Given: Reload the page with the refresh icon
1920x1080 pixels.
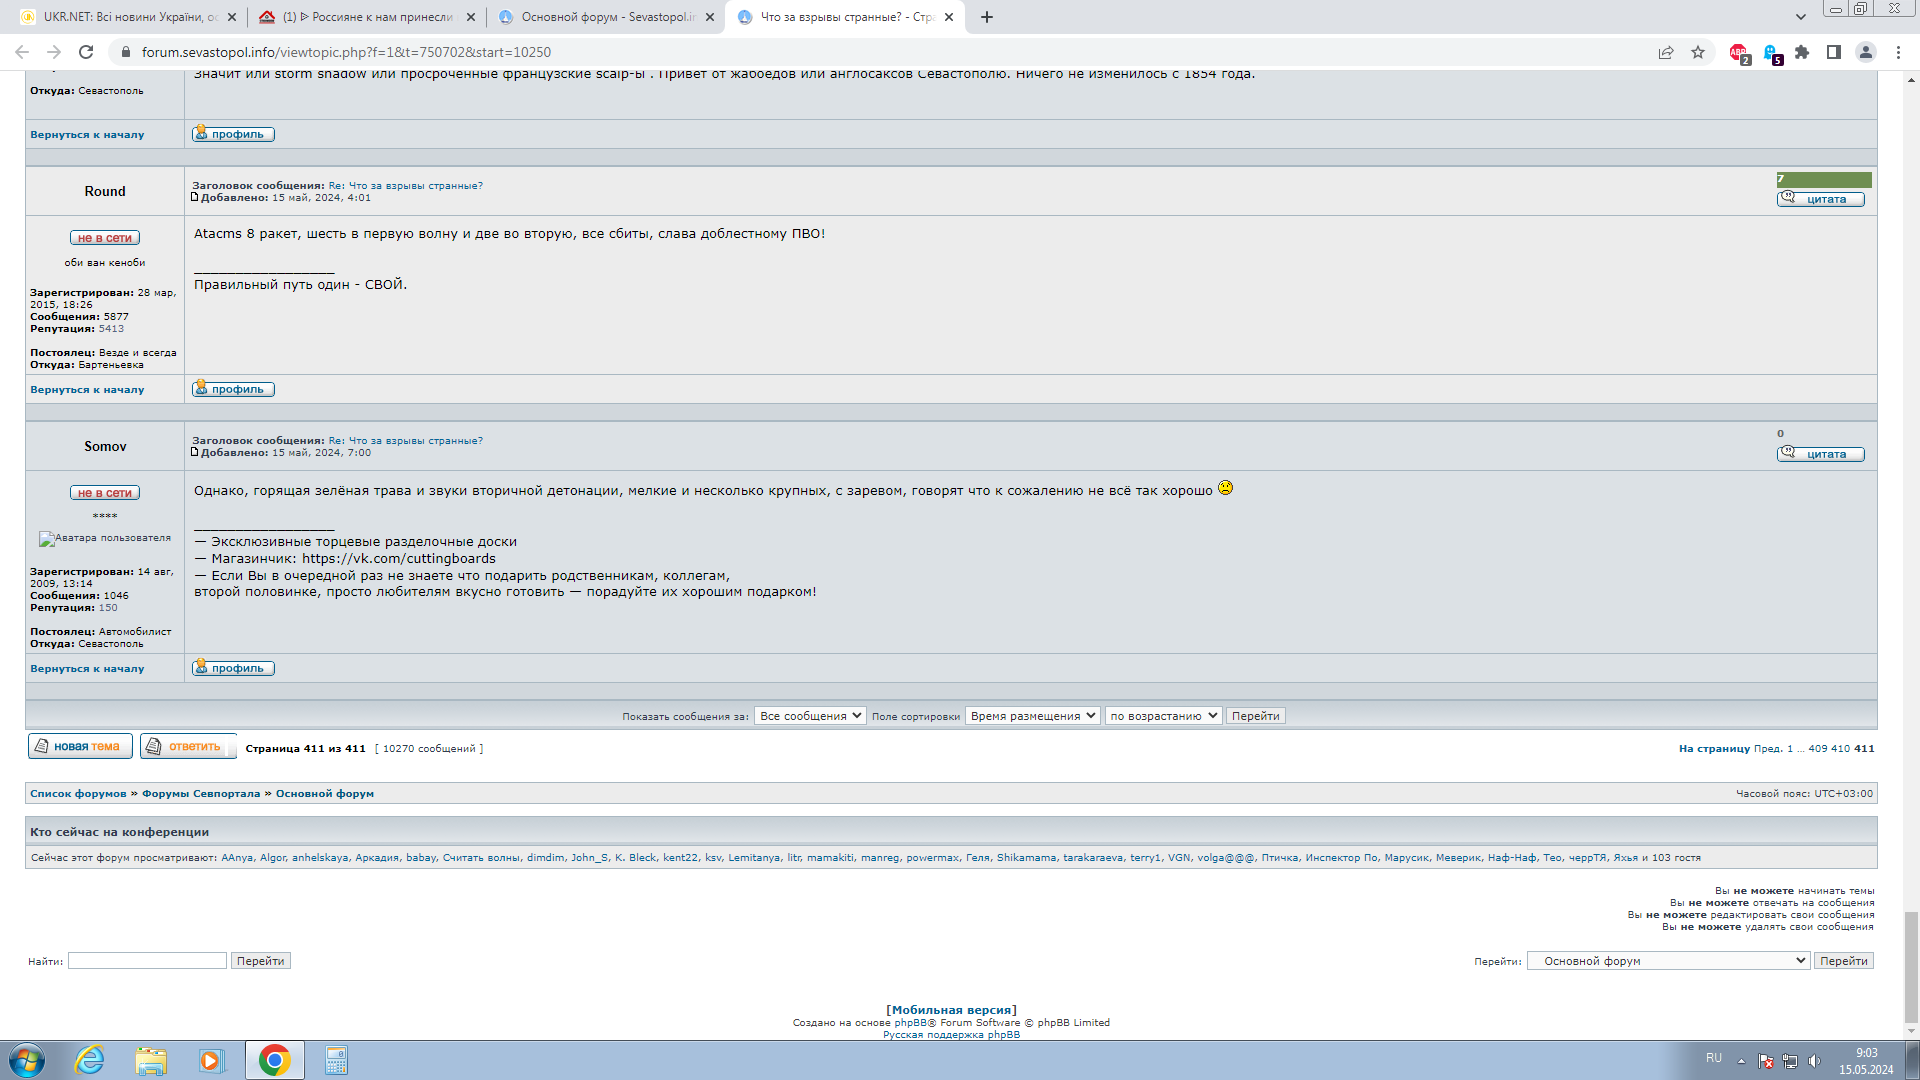Looking at the screenshot, I should point(86,52).
